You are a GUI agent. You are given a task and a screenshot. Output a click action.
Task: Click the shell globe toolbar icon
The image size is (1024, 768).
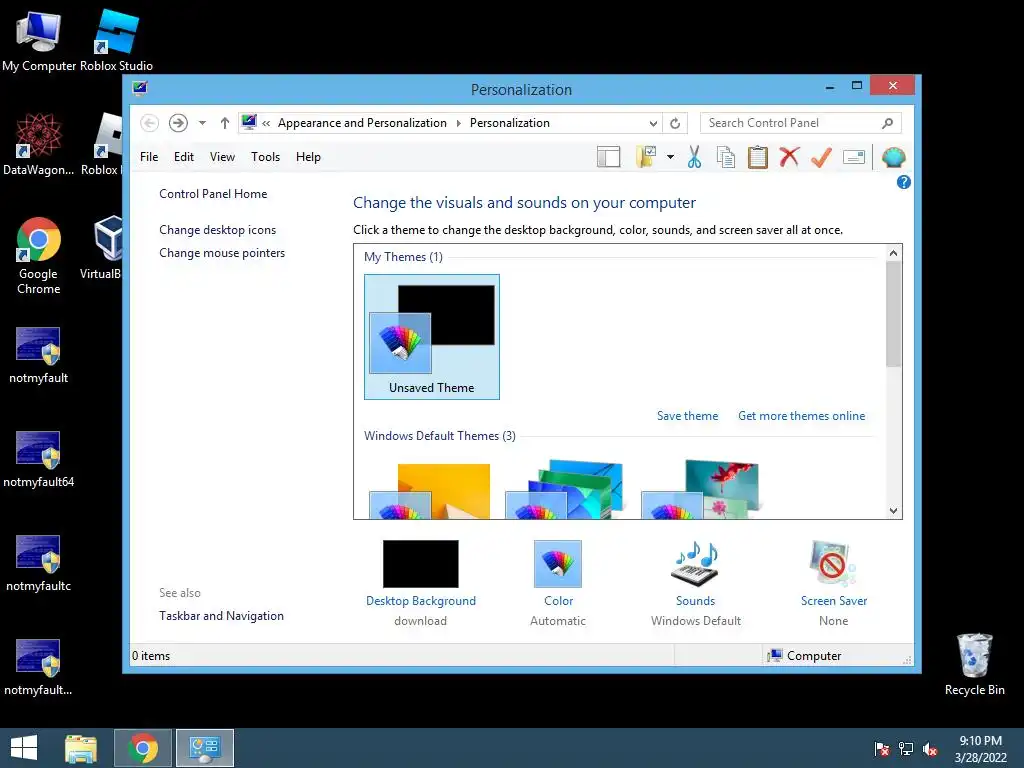pos(893,157)
